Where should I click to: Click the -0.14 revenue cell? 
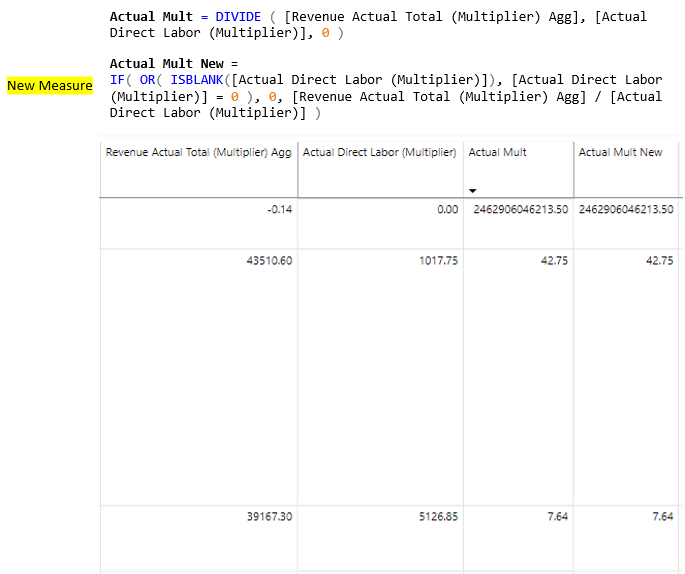(280, 210)
